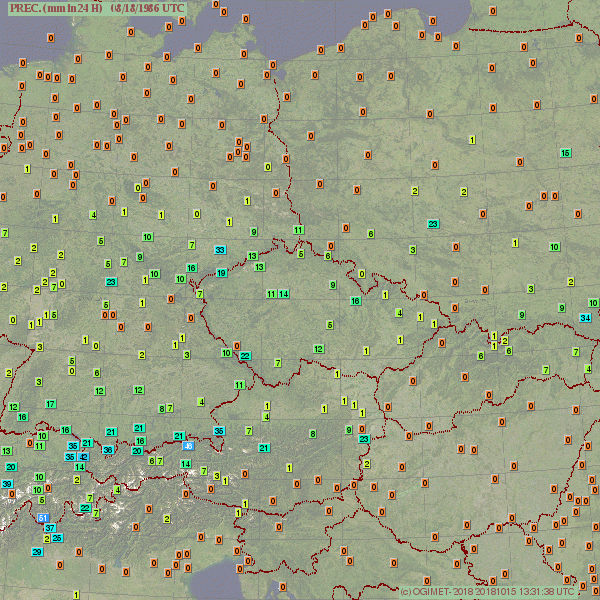Screen dimensions: 600x600
Task: Click the 37 marker below the 51
Action: (49, 528)
